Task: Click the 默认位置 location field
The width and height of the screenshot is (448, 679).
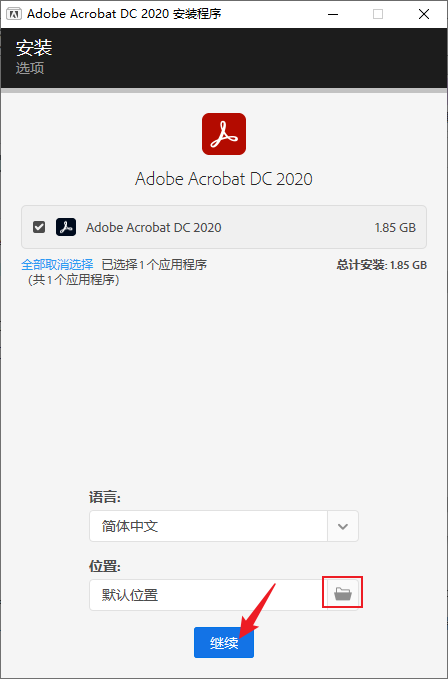Action: 208,595
